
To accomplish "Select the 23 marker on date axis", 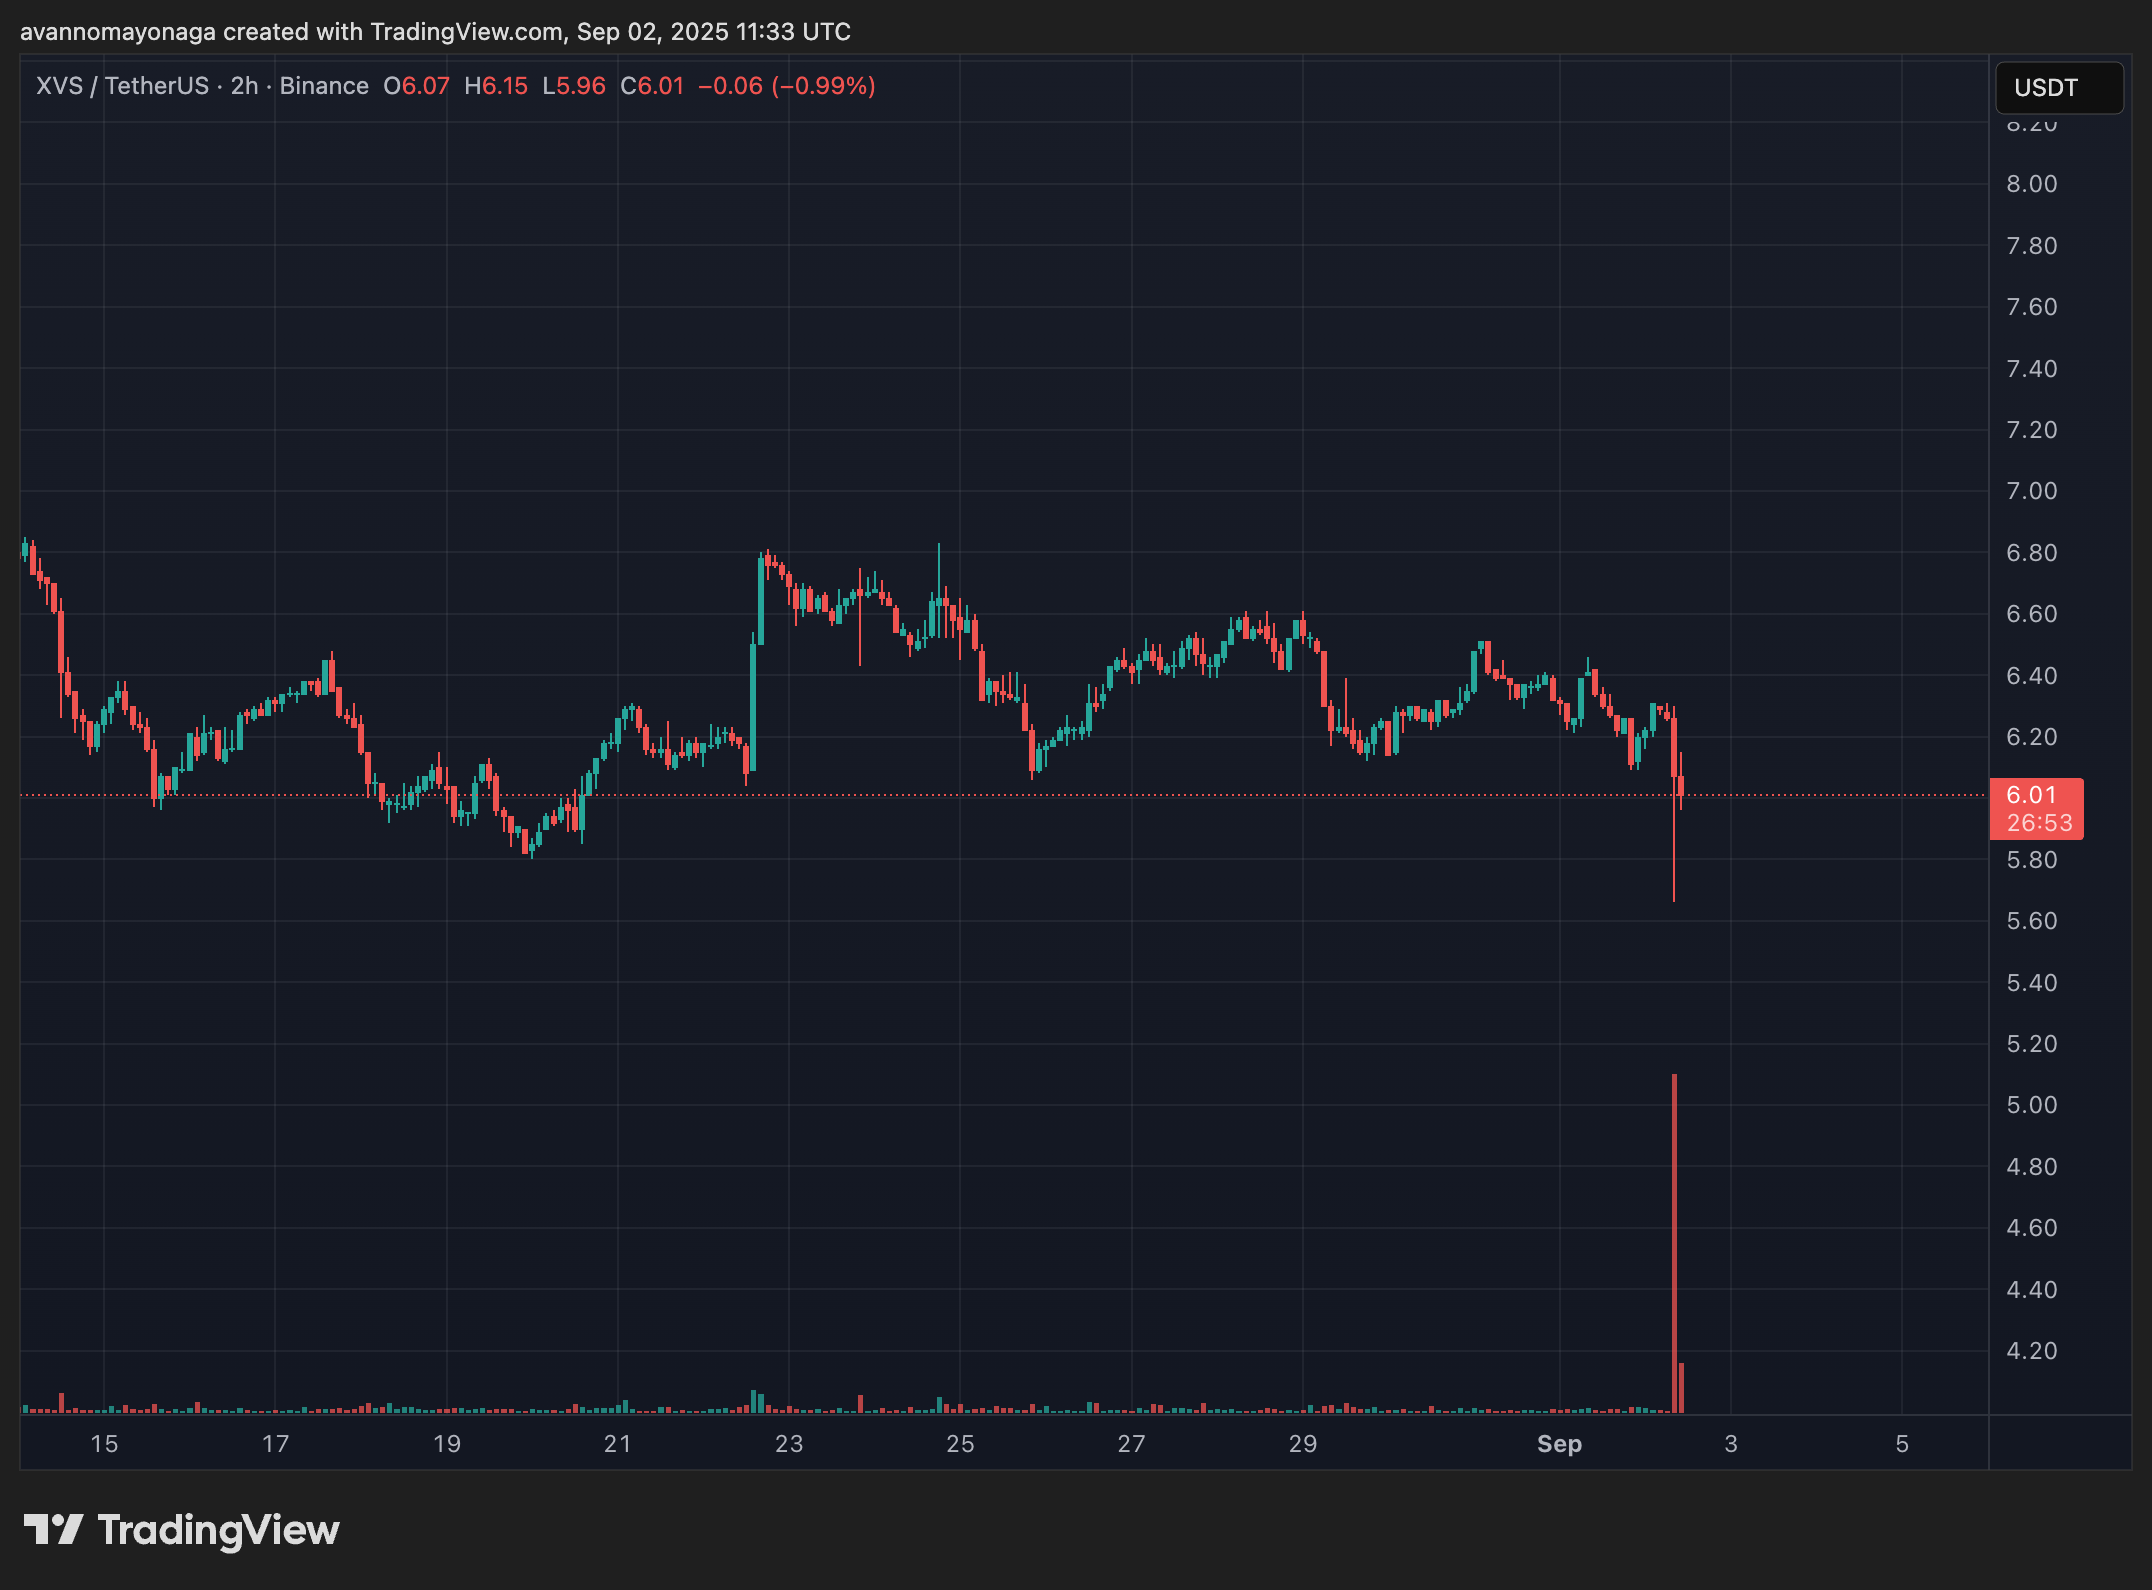I will pos(789,1444).
